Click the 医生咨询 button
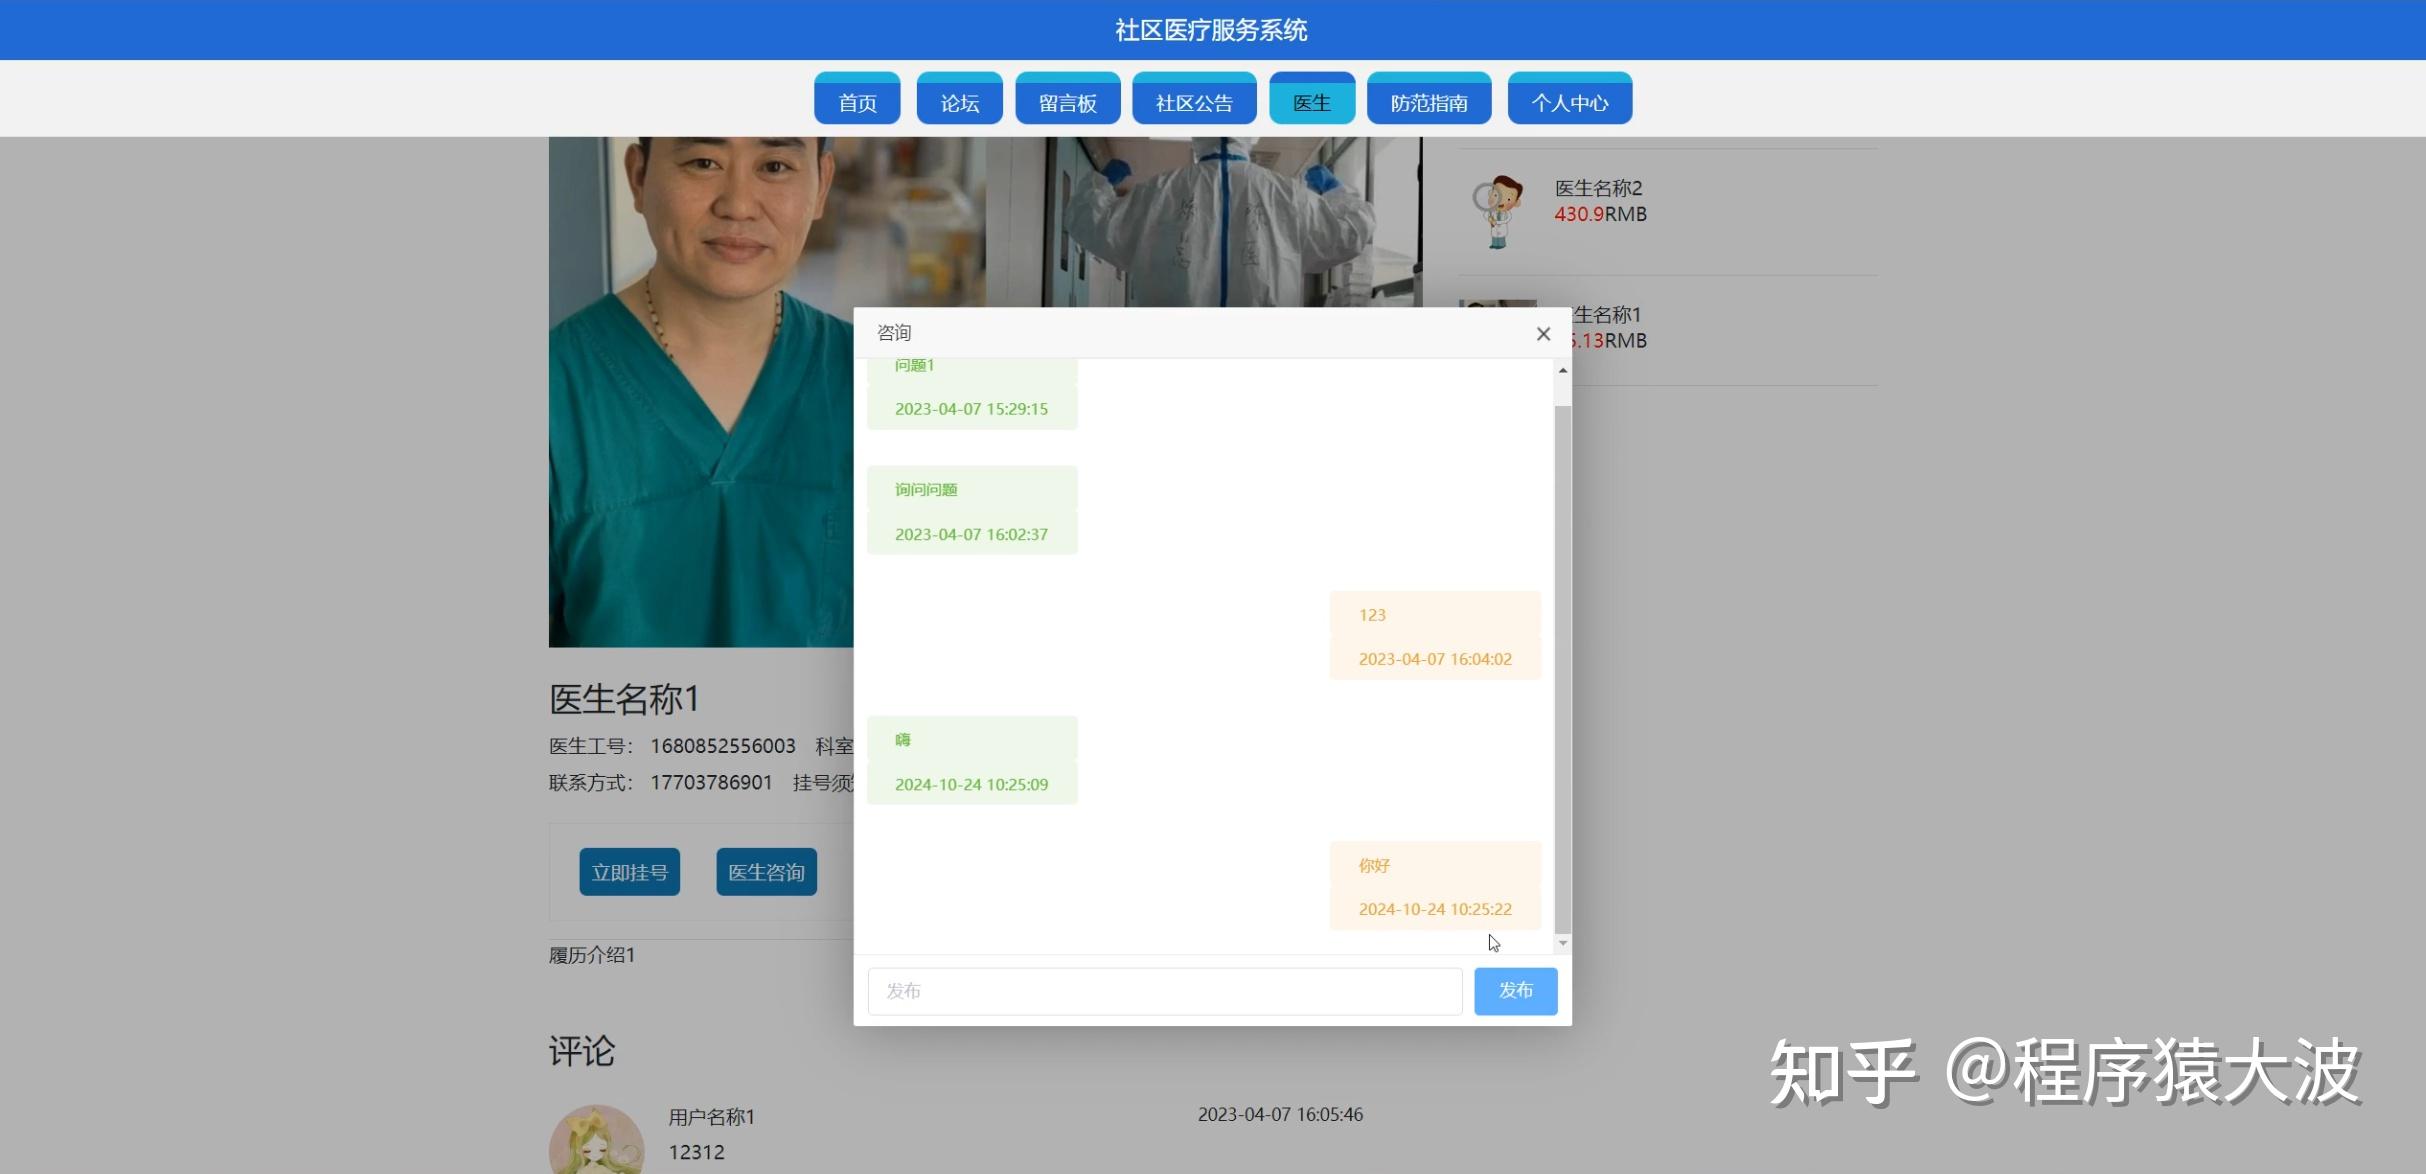The image size is (2426, 1174). pyautogui.click(x=766, y=872)
